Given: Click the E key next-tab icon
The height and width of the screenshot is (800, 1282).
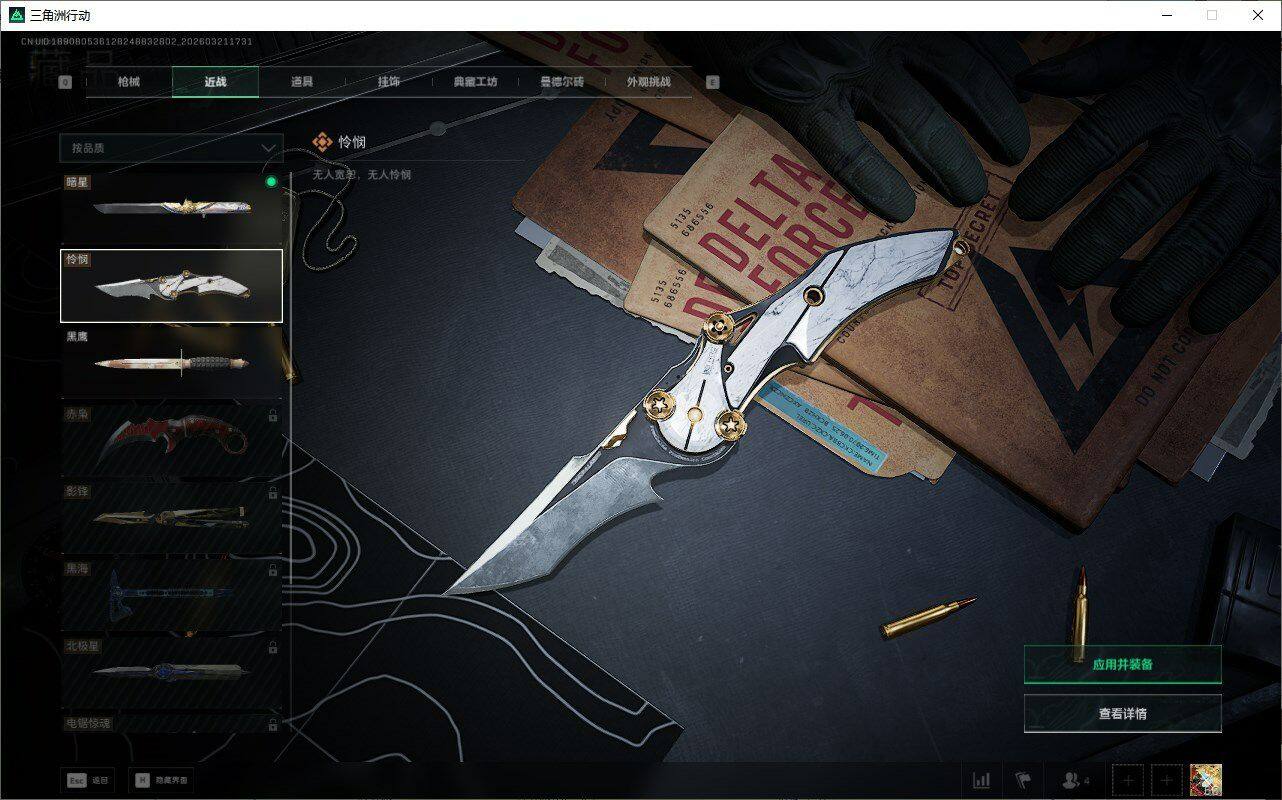Looking at the screenshot, I should coord(712,82).
